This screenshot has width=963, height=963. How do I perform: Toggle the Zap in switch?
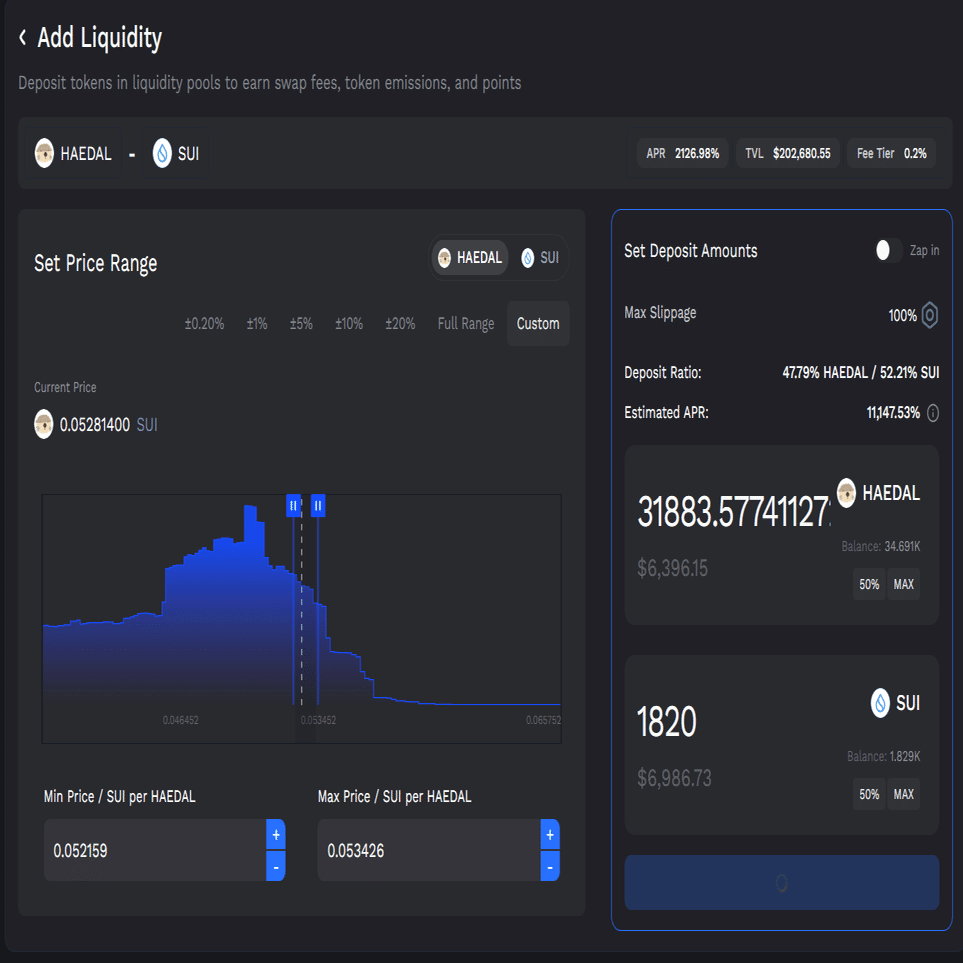click(888, 250)
